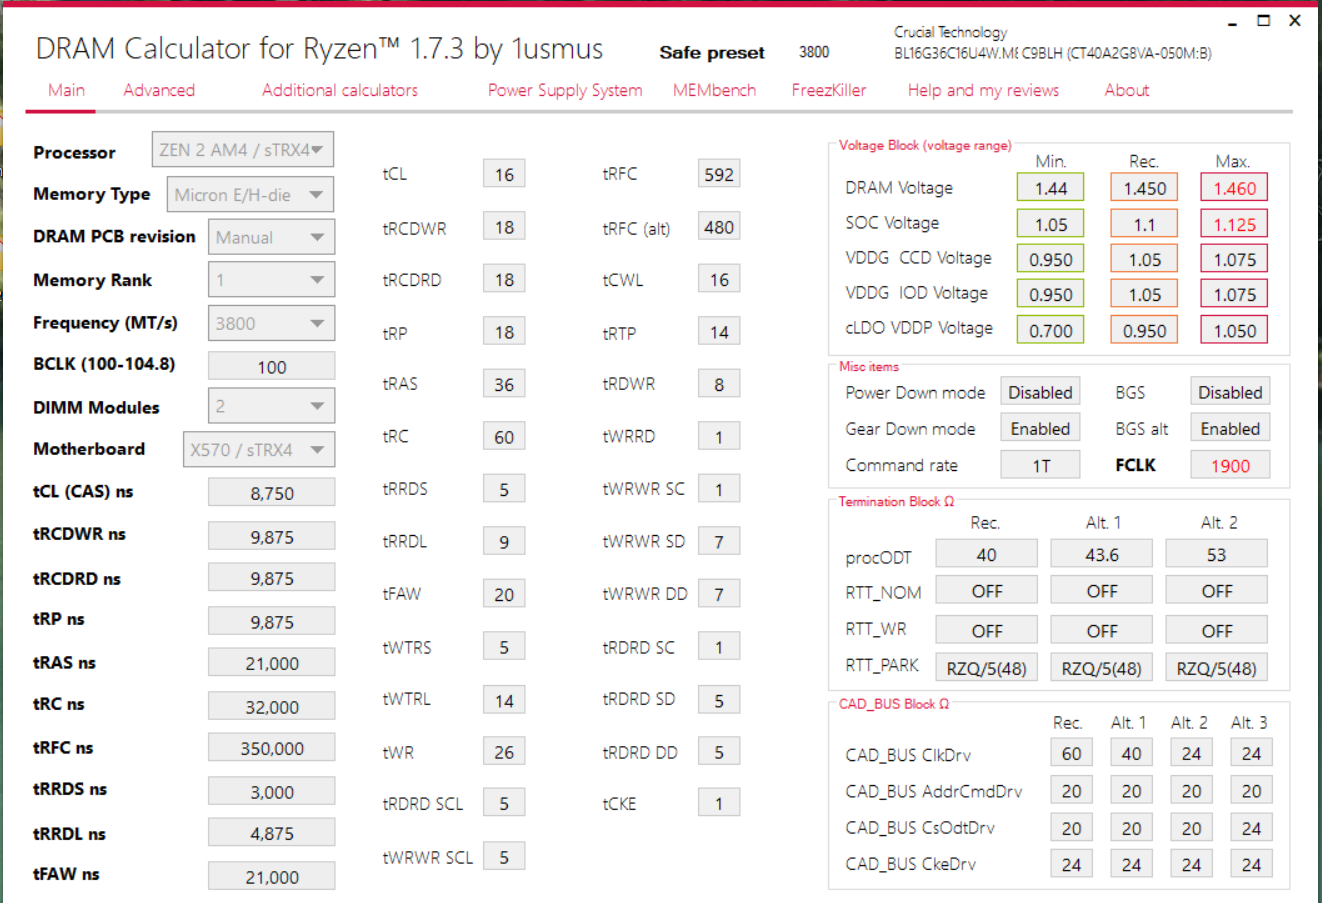
Task: Click the tFAW ns value field
Action: 271,876
